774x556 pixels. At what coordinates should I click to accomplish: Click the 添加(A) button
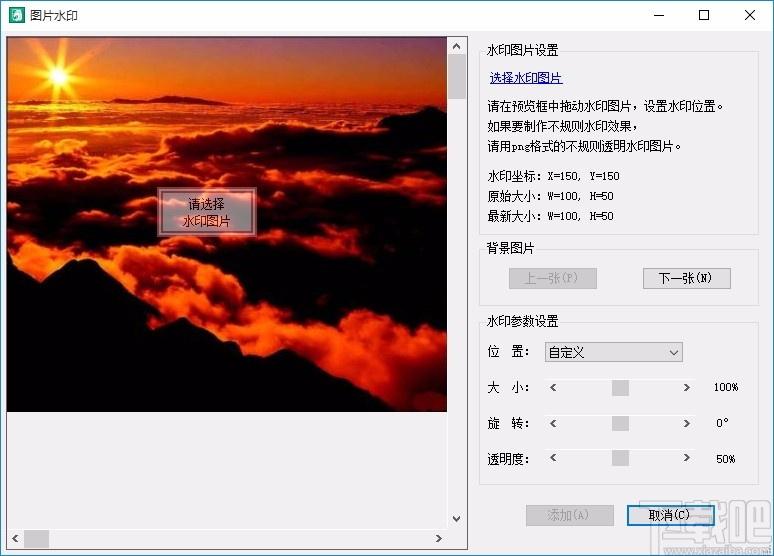(570, 516)
